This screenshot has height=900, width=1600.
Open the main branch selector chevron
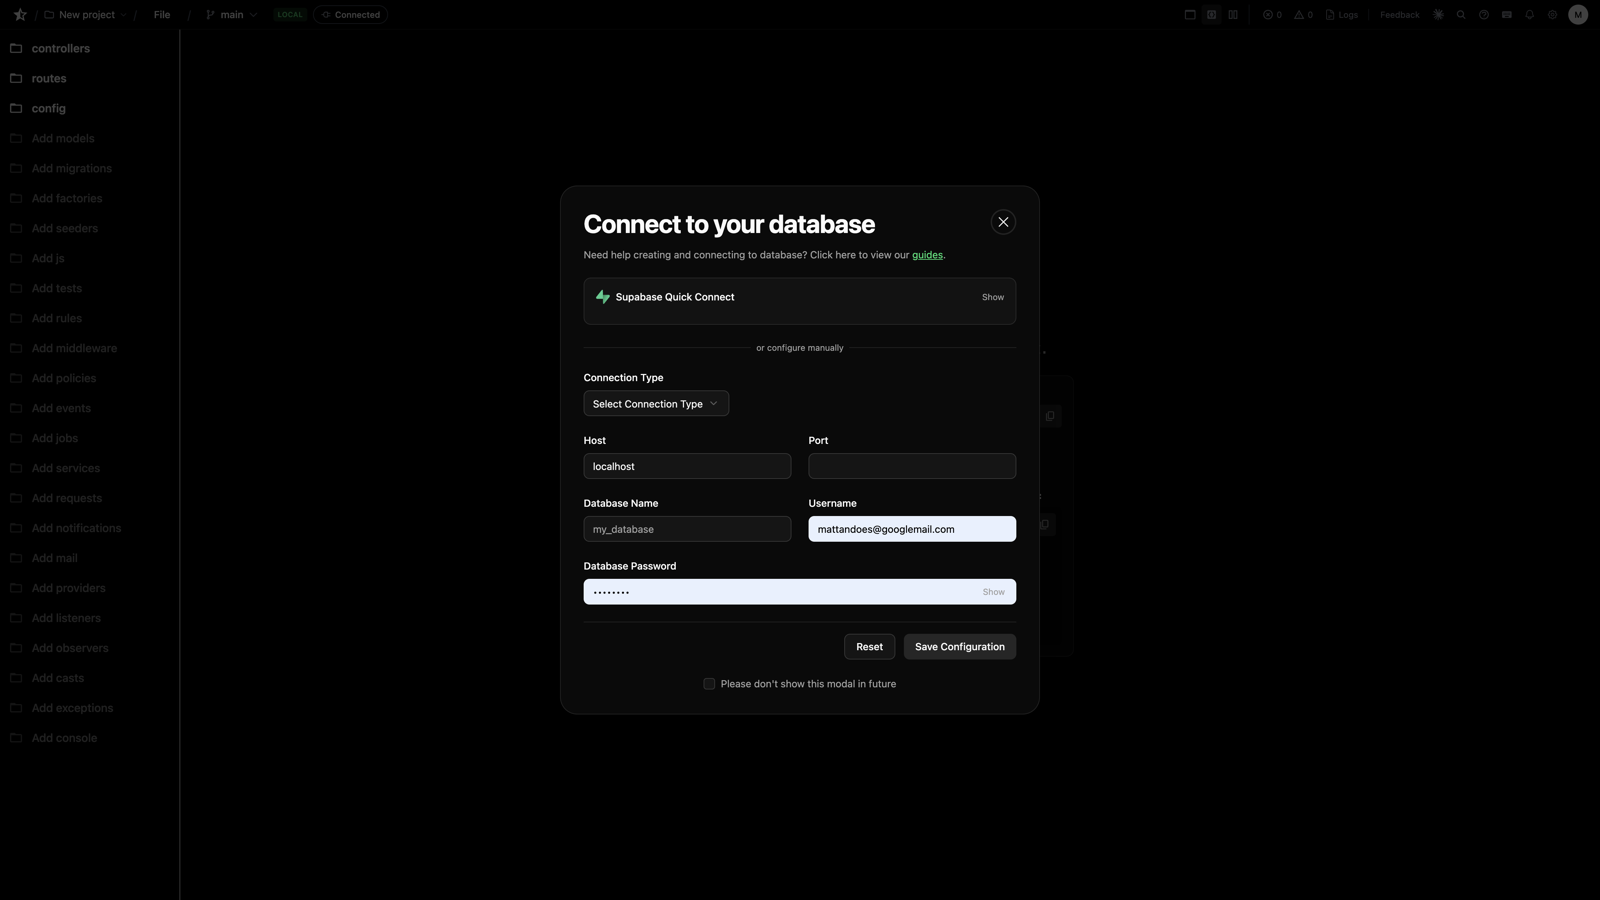(253, 14)
